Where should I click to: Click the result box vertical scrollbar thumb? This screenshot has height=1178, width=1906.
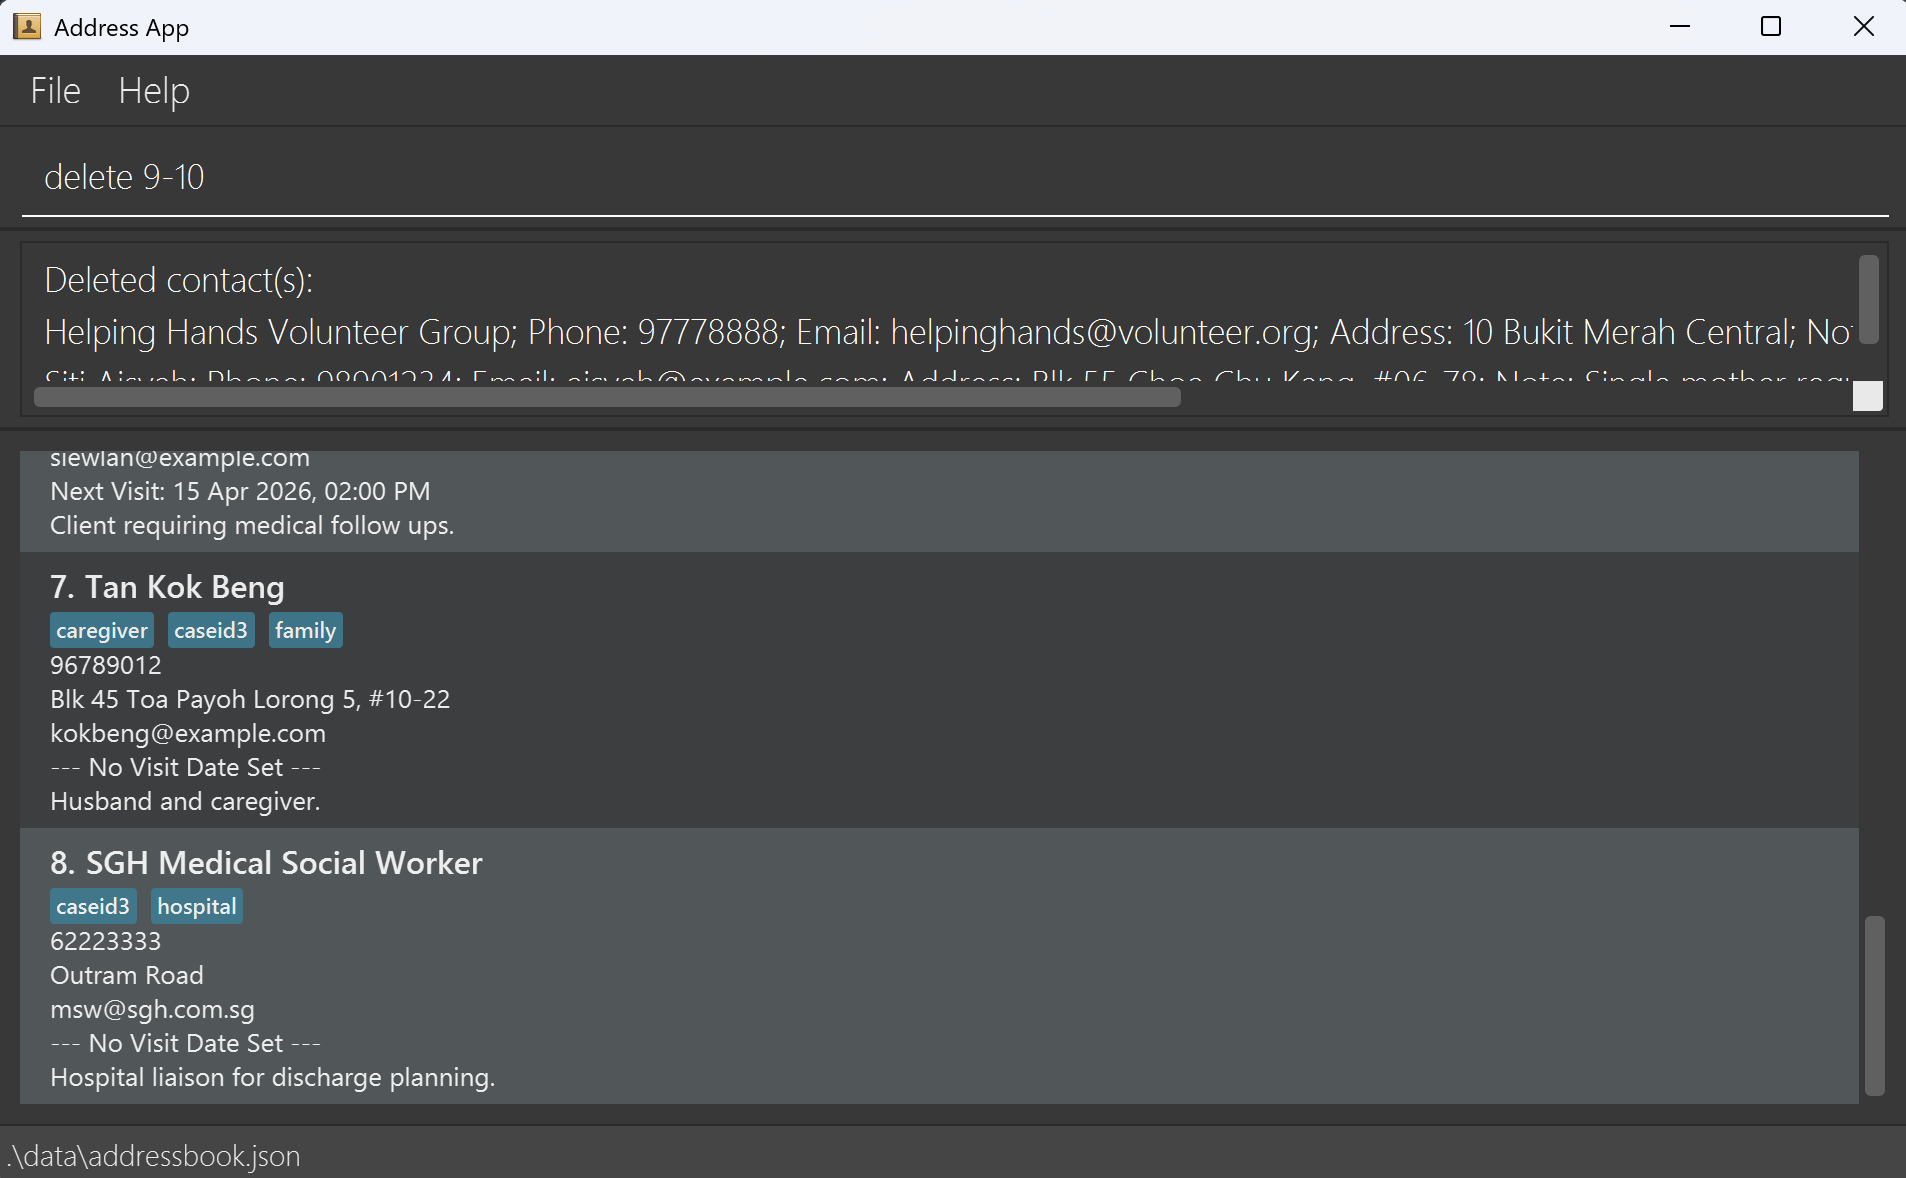[x=1868, y=299]
